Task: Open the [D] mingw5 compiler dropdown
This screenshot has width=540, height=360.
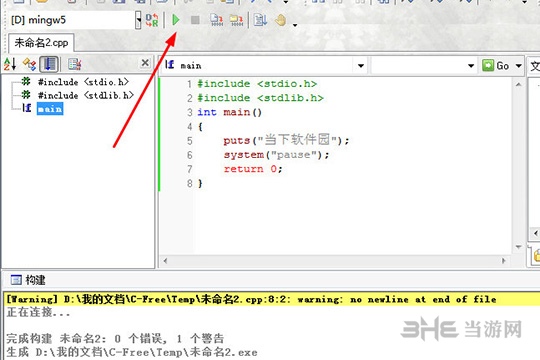Action: [138, 20]
